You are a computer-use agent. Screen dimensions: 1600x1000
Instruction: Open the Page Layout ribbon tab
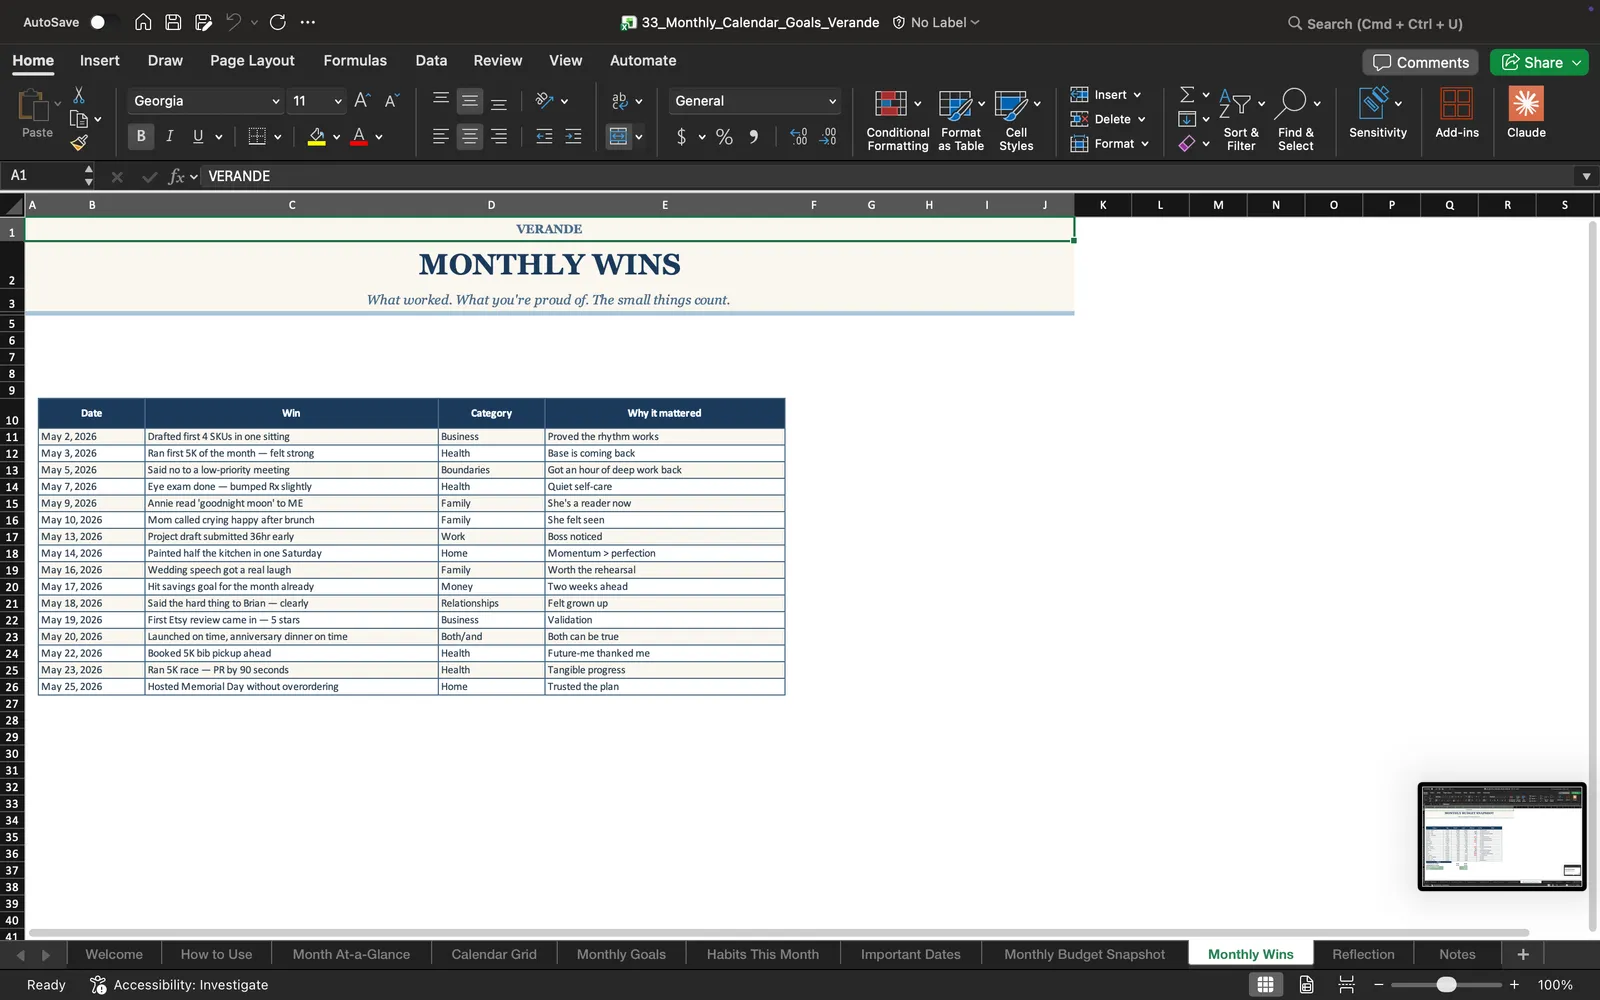pyautogui.click(x=252, y=60)
